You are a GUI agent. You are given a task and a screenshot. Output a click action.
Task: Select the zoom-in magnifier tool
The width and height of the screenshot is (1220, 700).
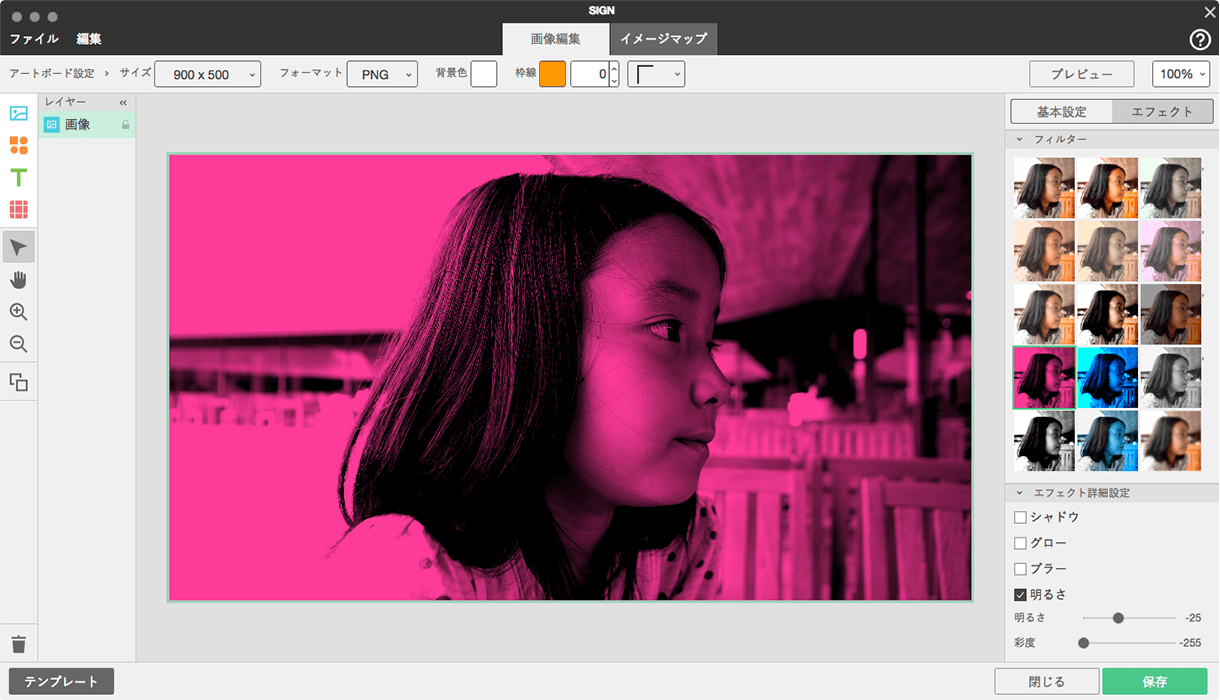[x=18, y=313]
